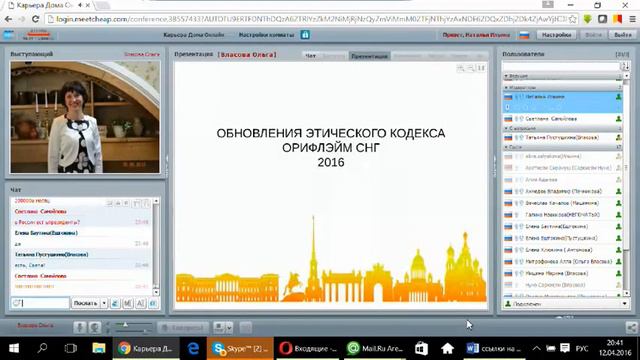The image size is (640, 360).
Task: Open the Подключен status dropdown
Action: [x=624, y=304]
